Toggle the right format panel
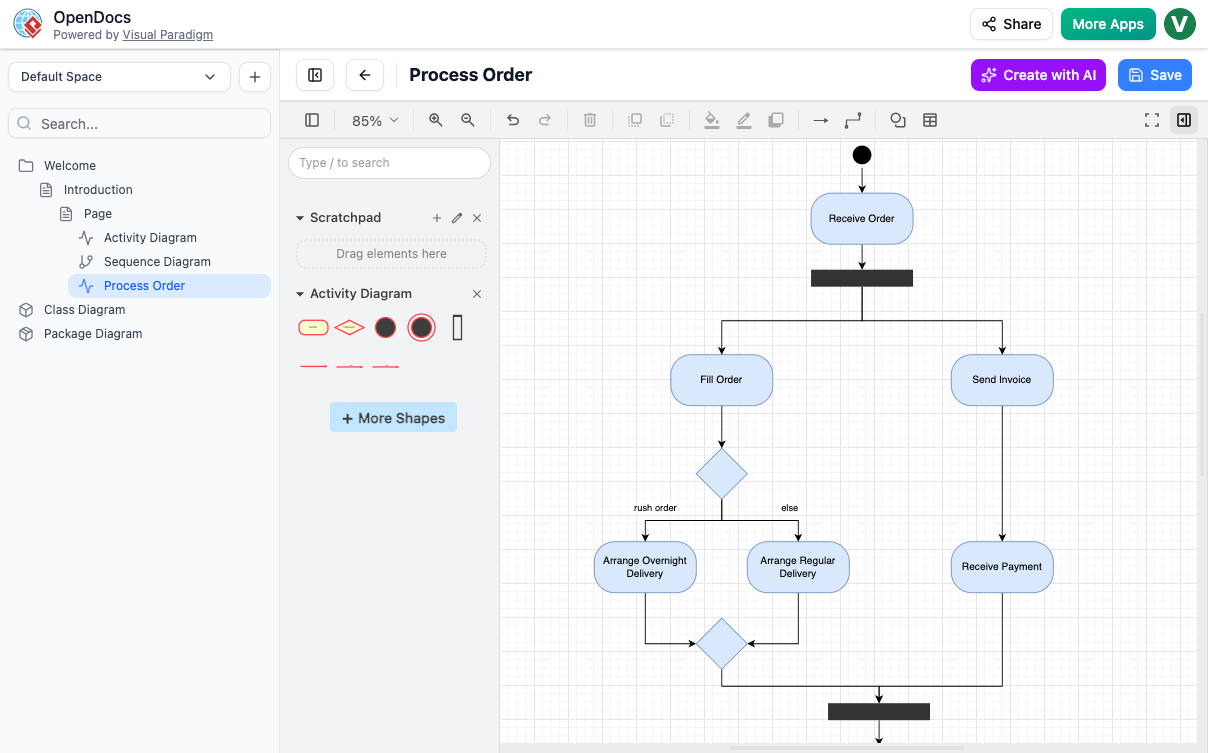1208x753 pixels. [x=1184, y=120]
